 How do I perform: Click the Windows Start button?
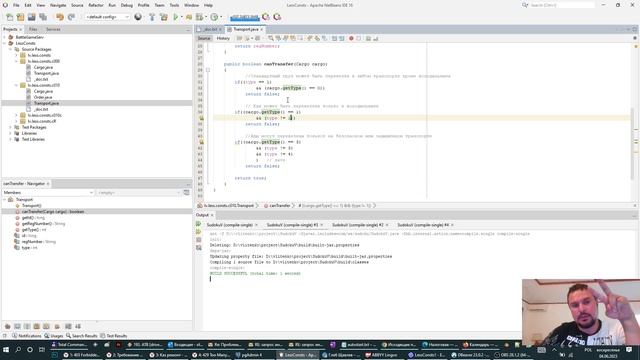pyautogui.click(x=6, y=350)
